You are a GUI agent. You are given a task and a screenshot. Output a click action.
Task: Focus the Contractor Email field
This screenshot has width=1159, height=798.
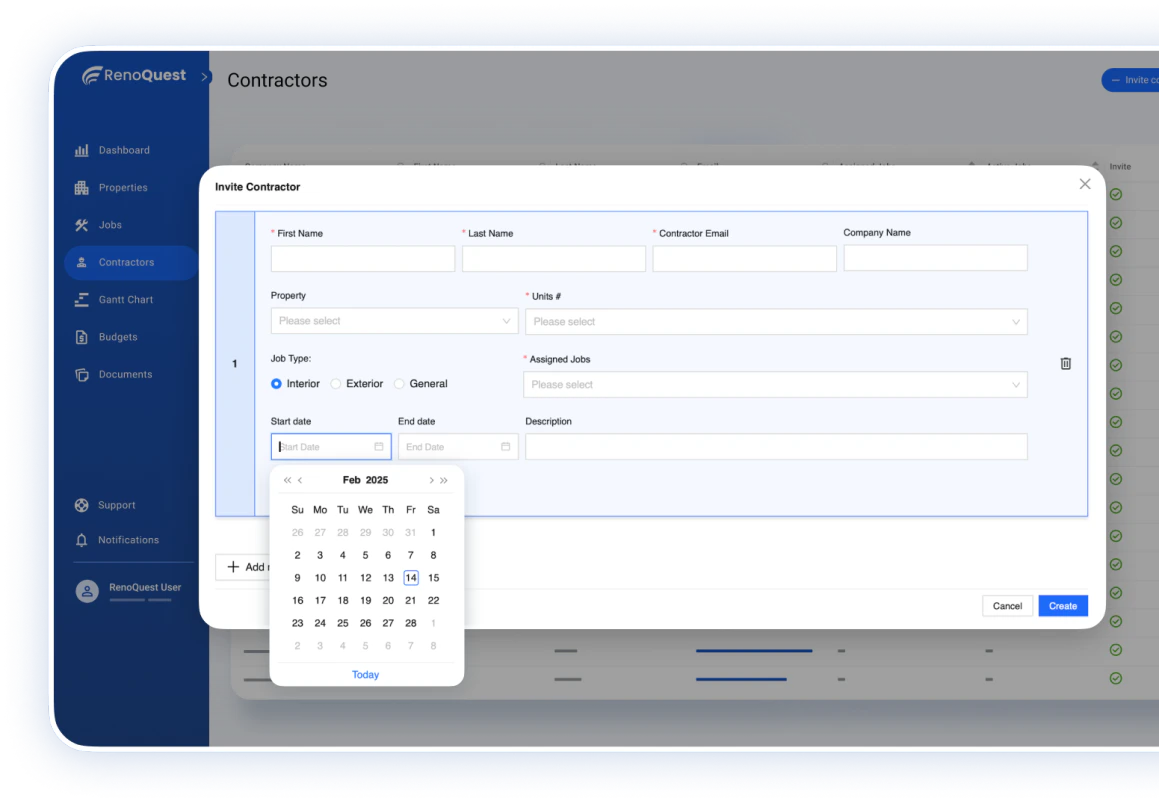point(744,259)
